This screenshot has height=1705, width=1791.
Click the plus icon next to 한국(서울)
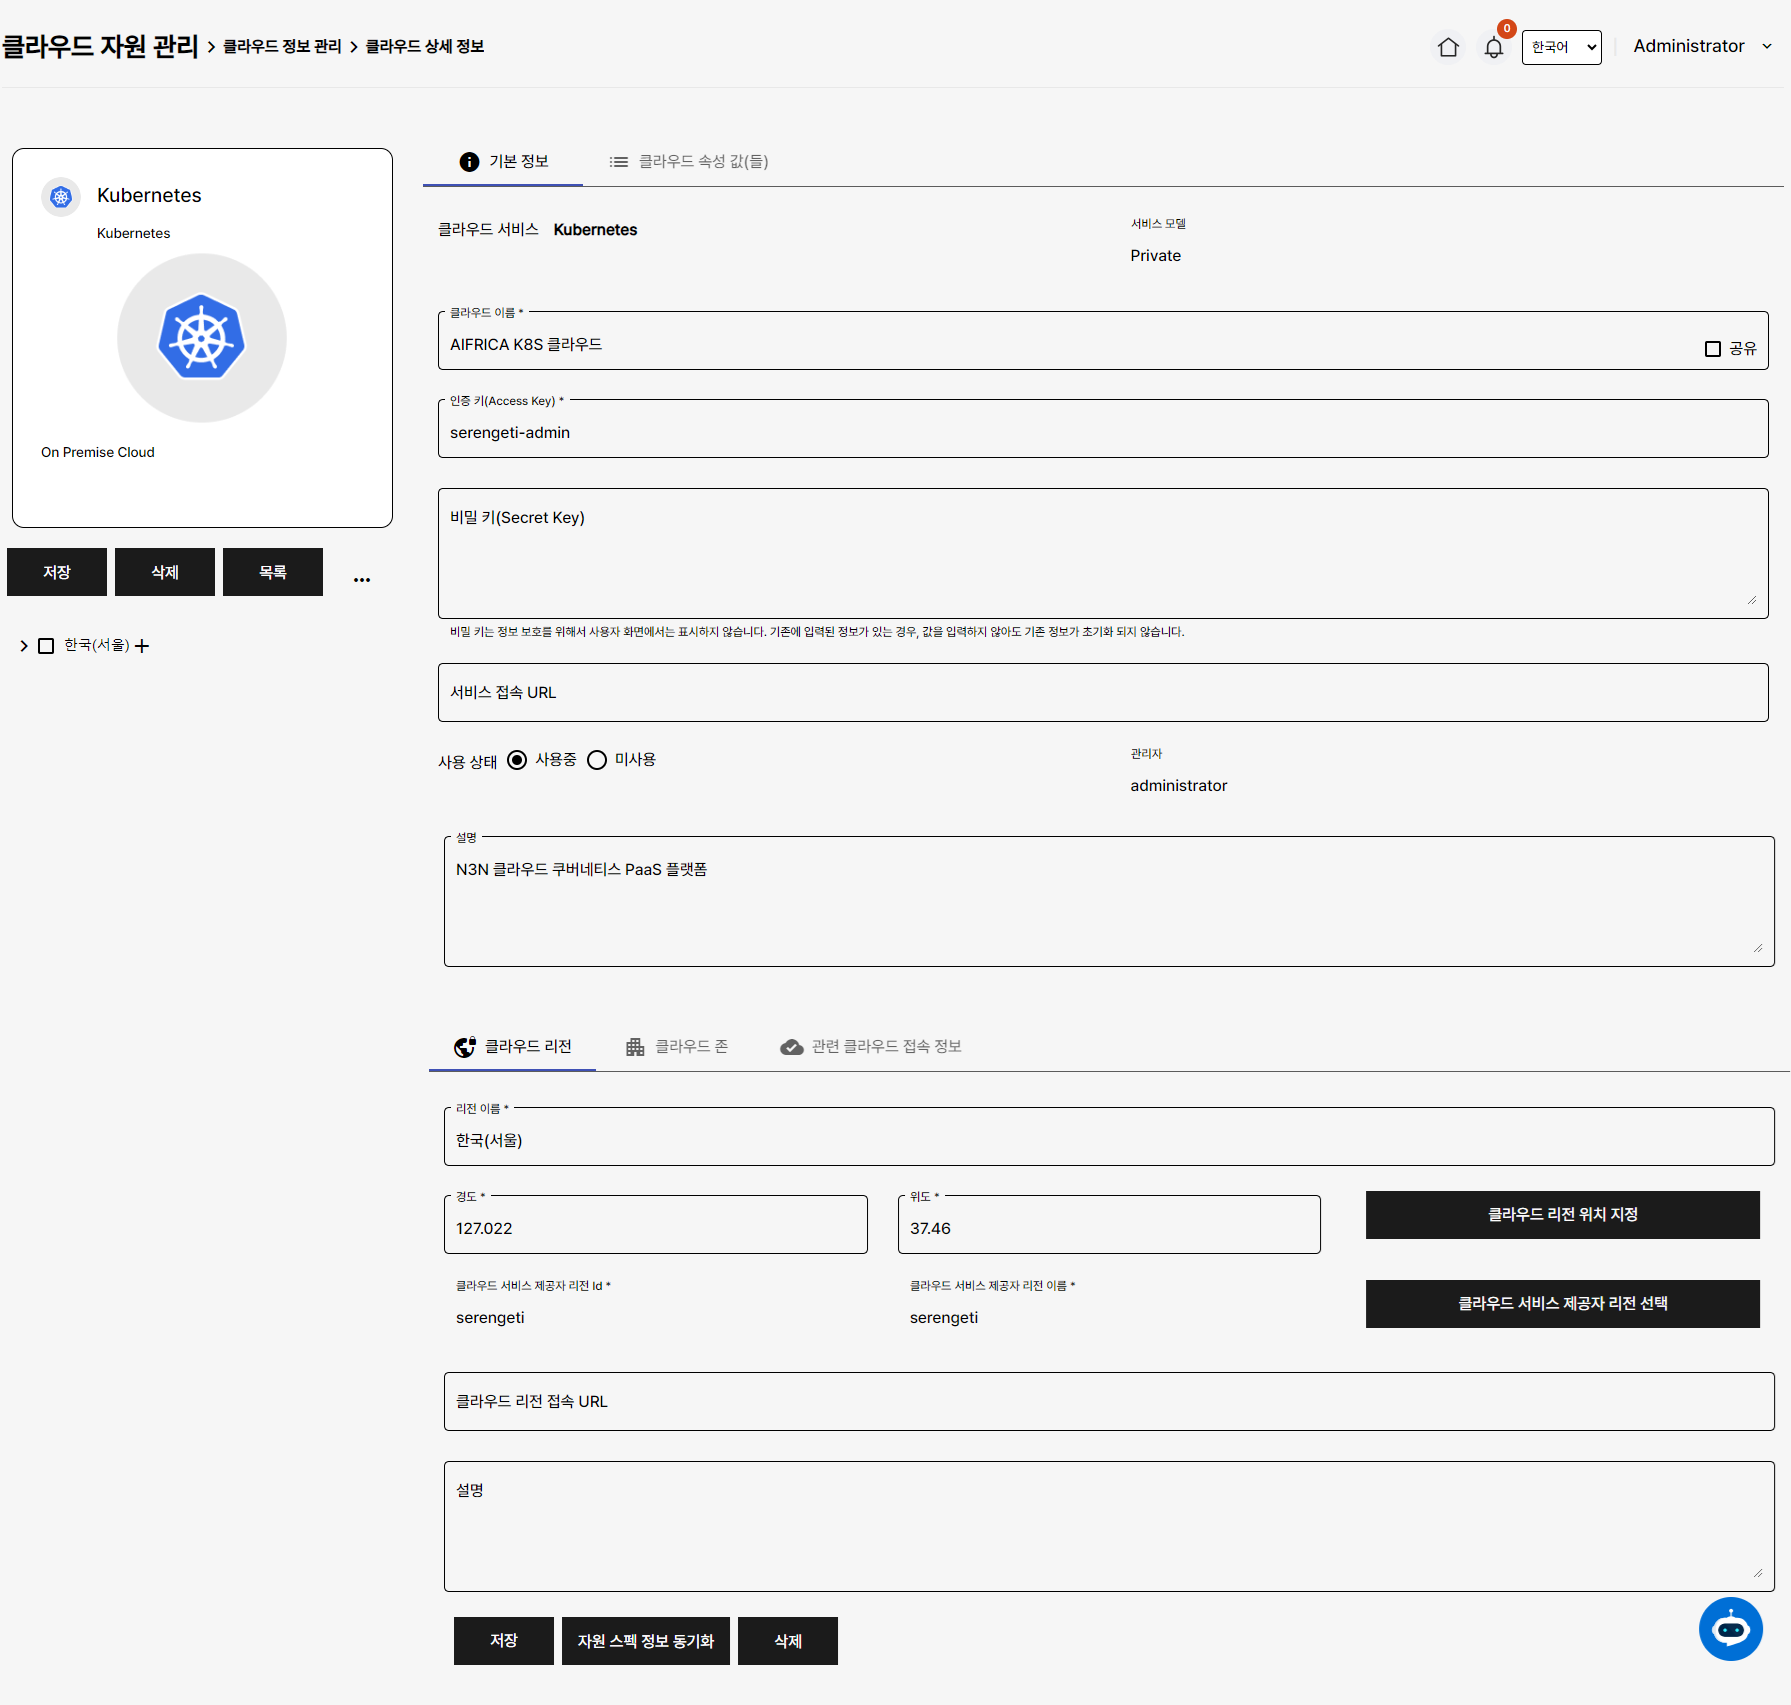pos(142,646)
